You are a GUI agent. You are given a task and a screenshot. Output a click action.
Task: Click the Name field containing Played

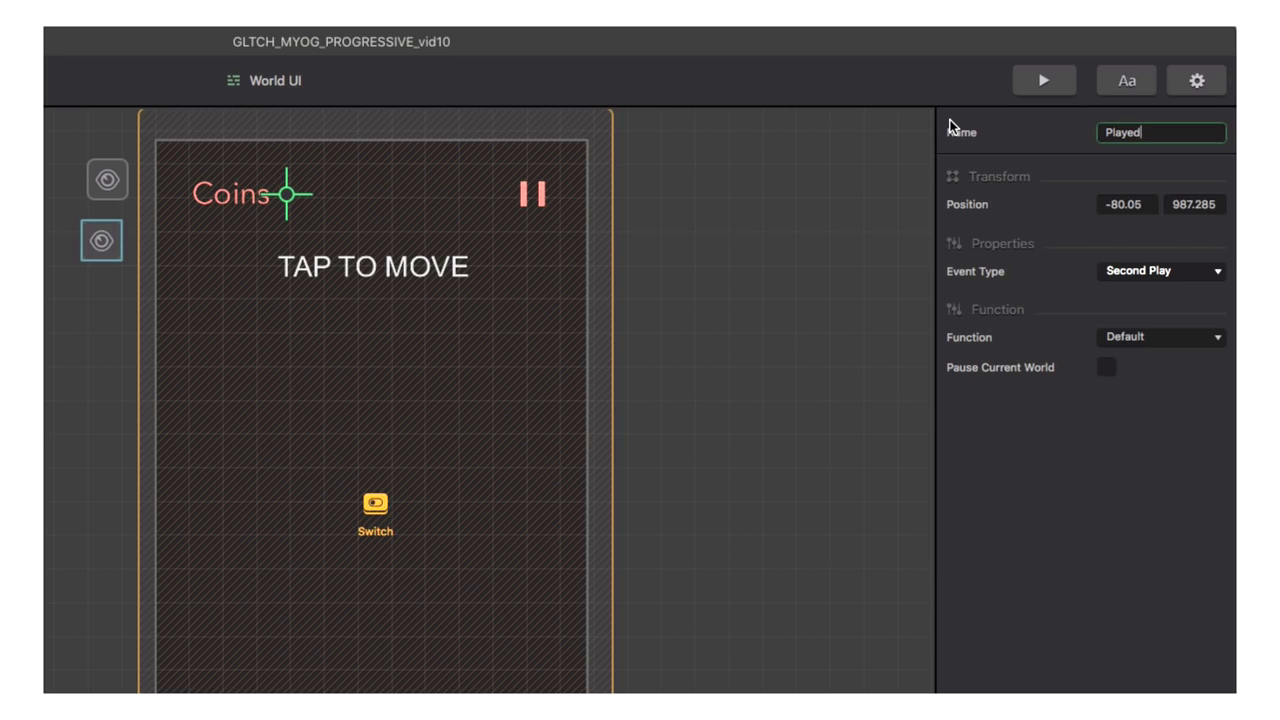(1160, 132)
